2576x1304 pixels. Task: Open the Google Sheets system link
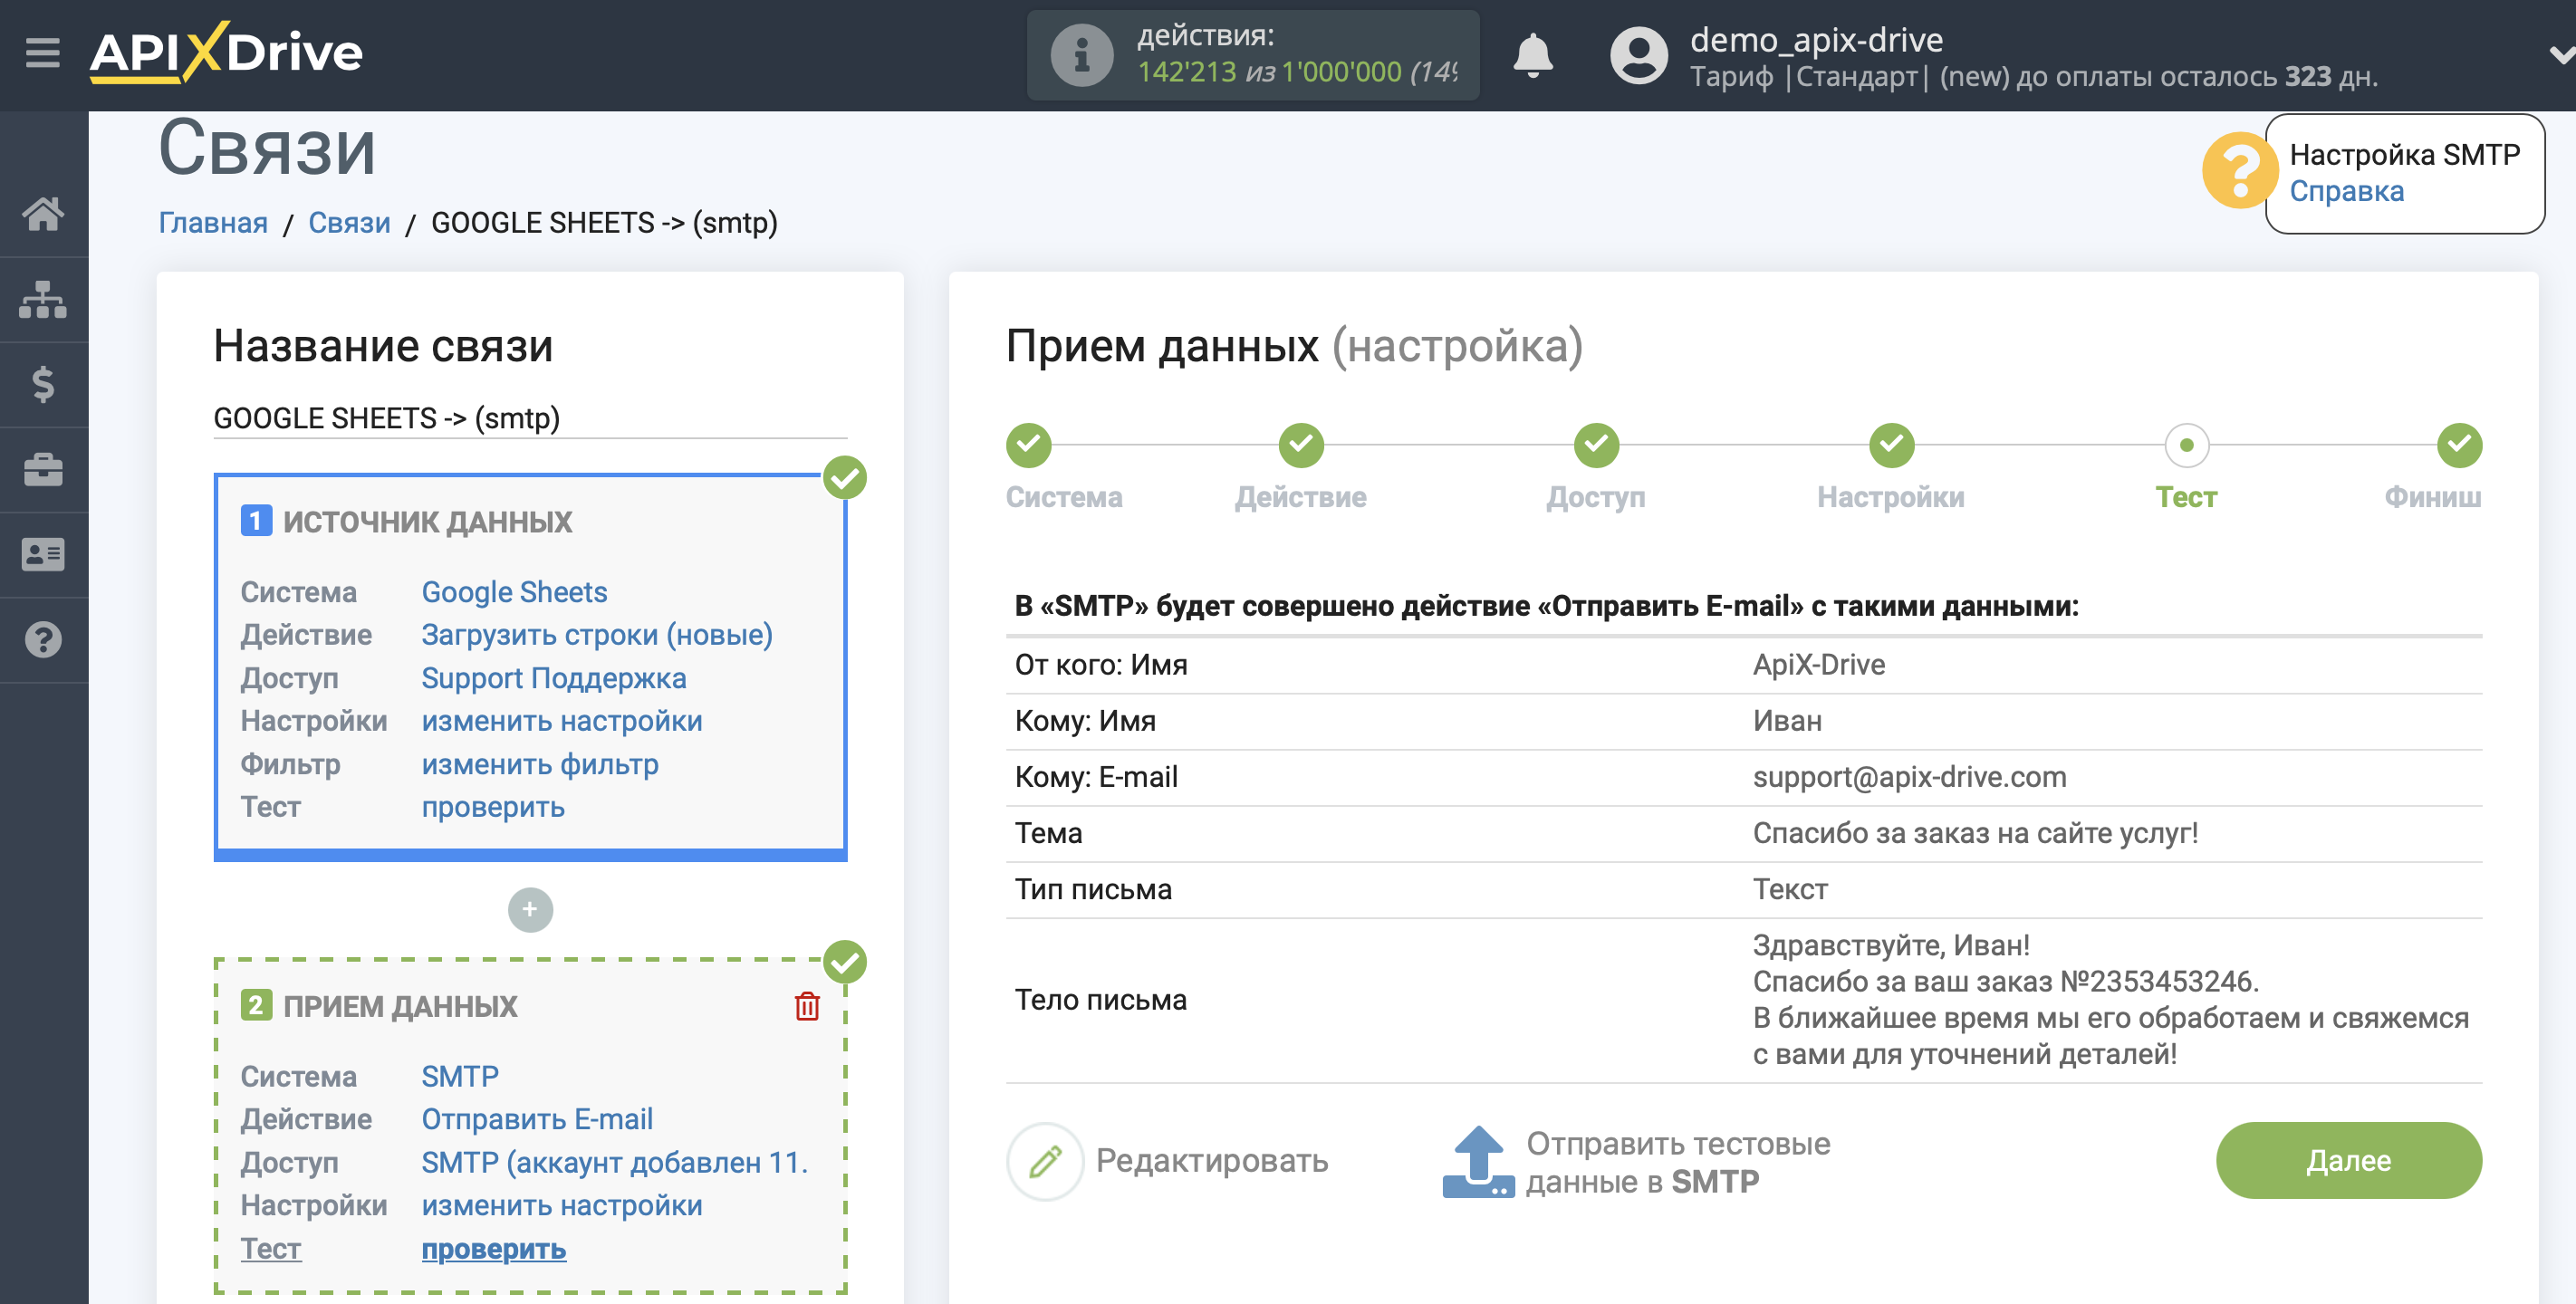pyautogui.click(x=514, y=592)
